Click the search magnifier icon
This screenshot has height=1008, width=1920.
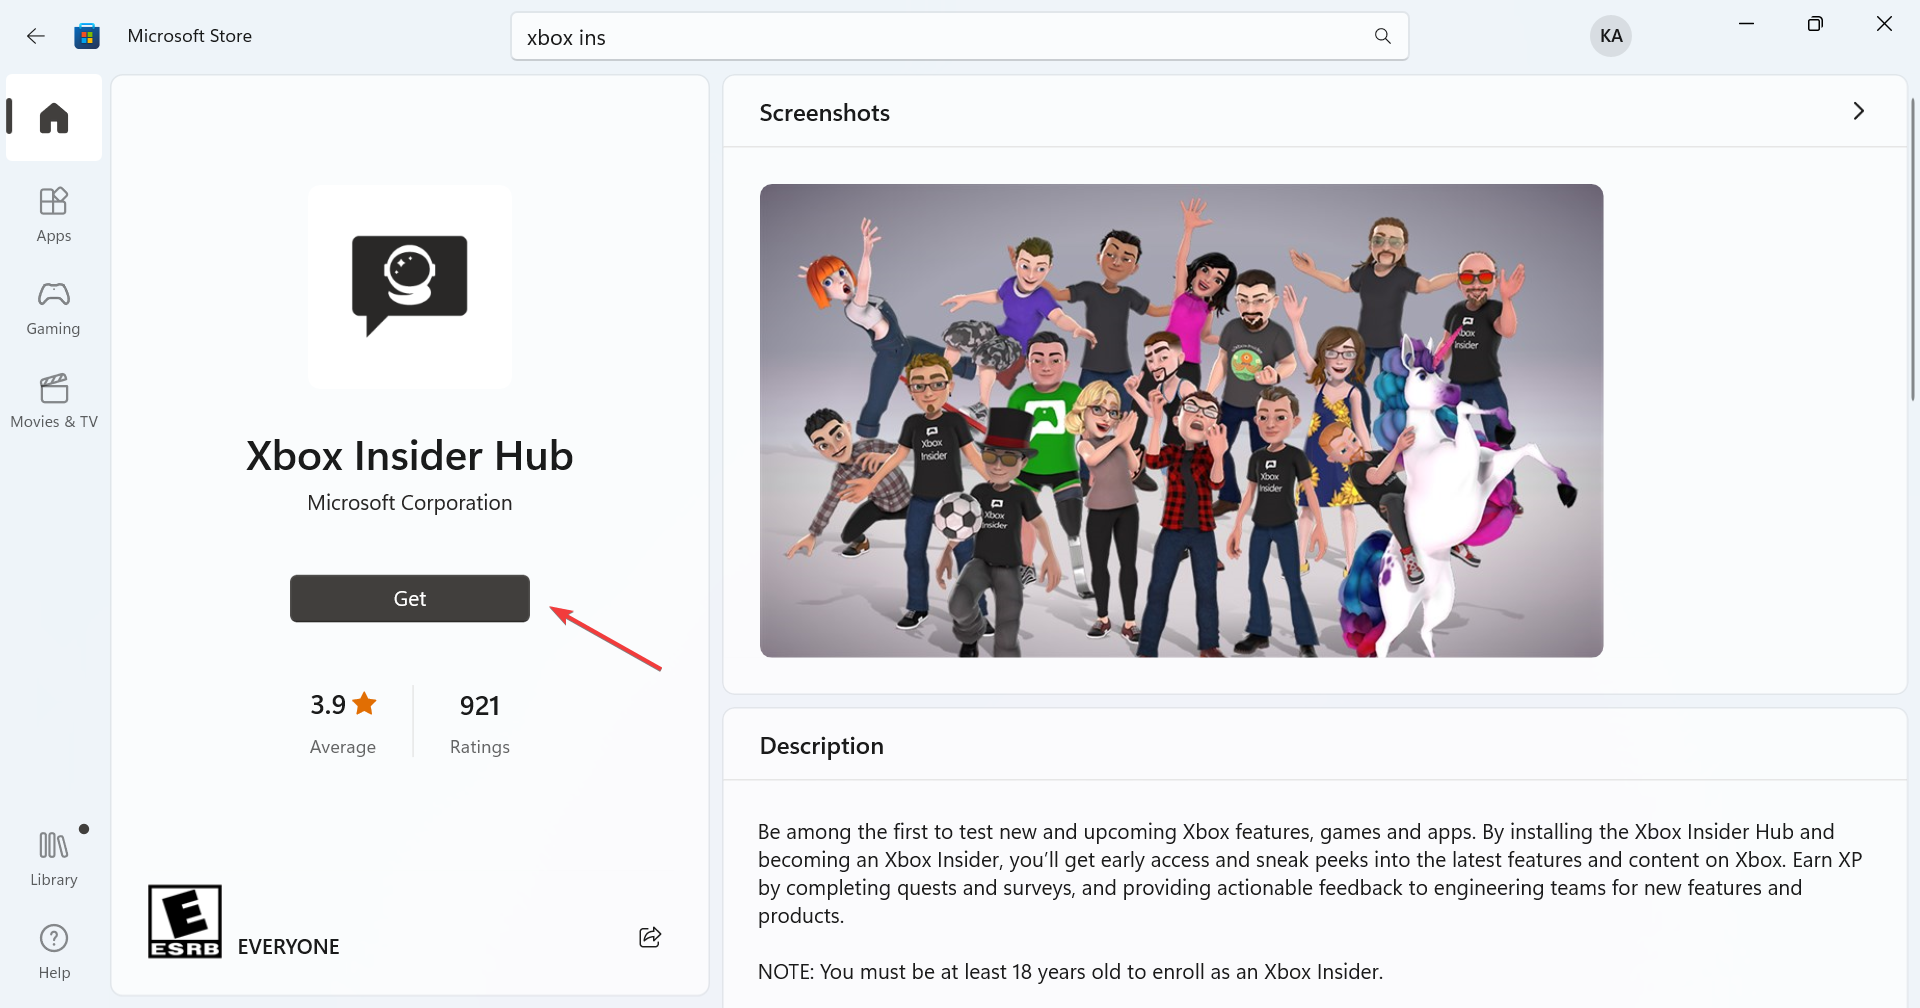click(1383, 36)
